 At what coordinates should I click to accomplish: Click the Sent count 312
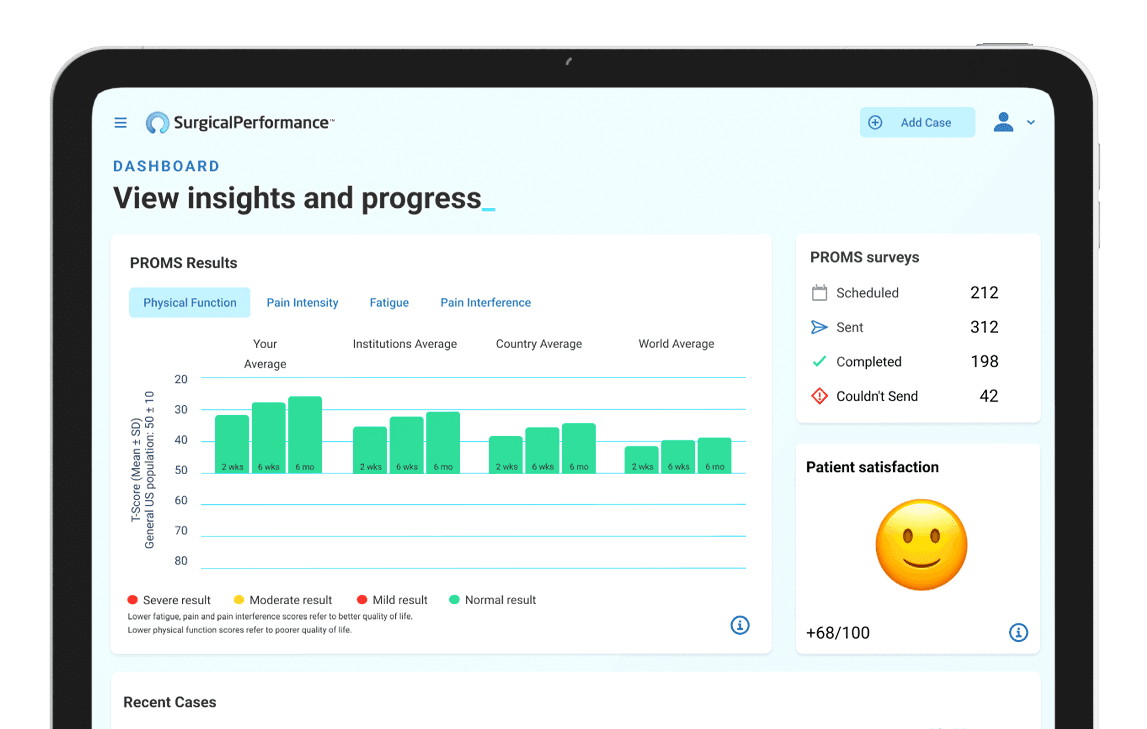984,327
